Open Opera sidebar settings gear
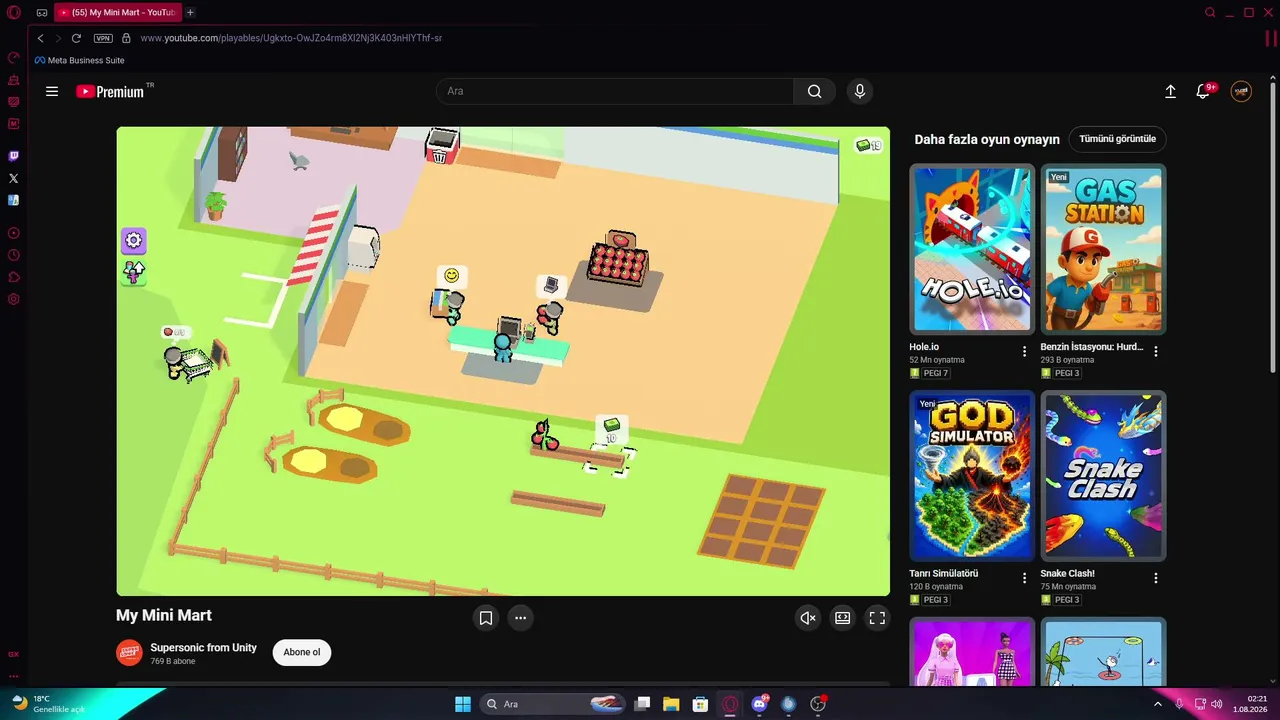 pyautogui.click(x=13, y=299)
